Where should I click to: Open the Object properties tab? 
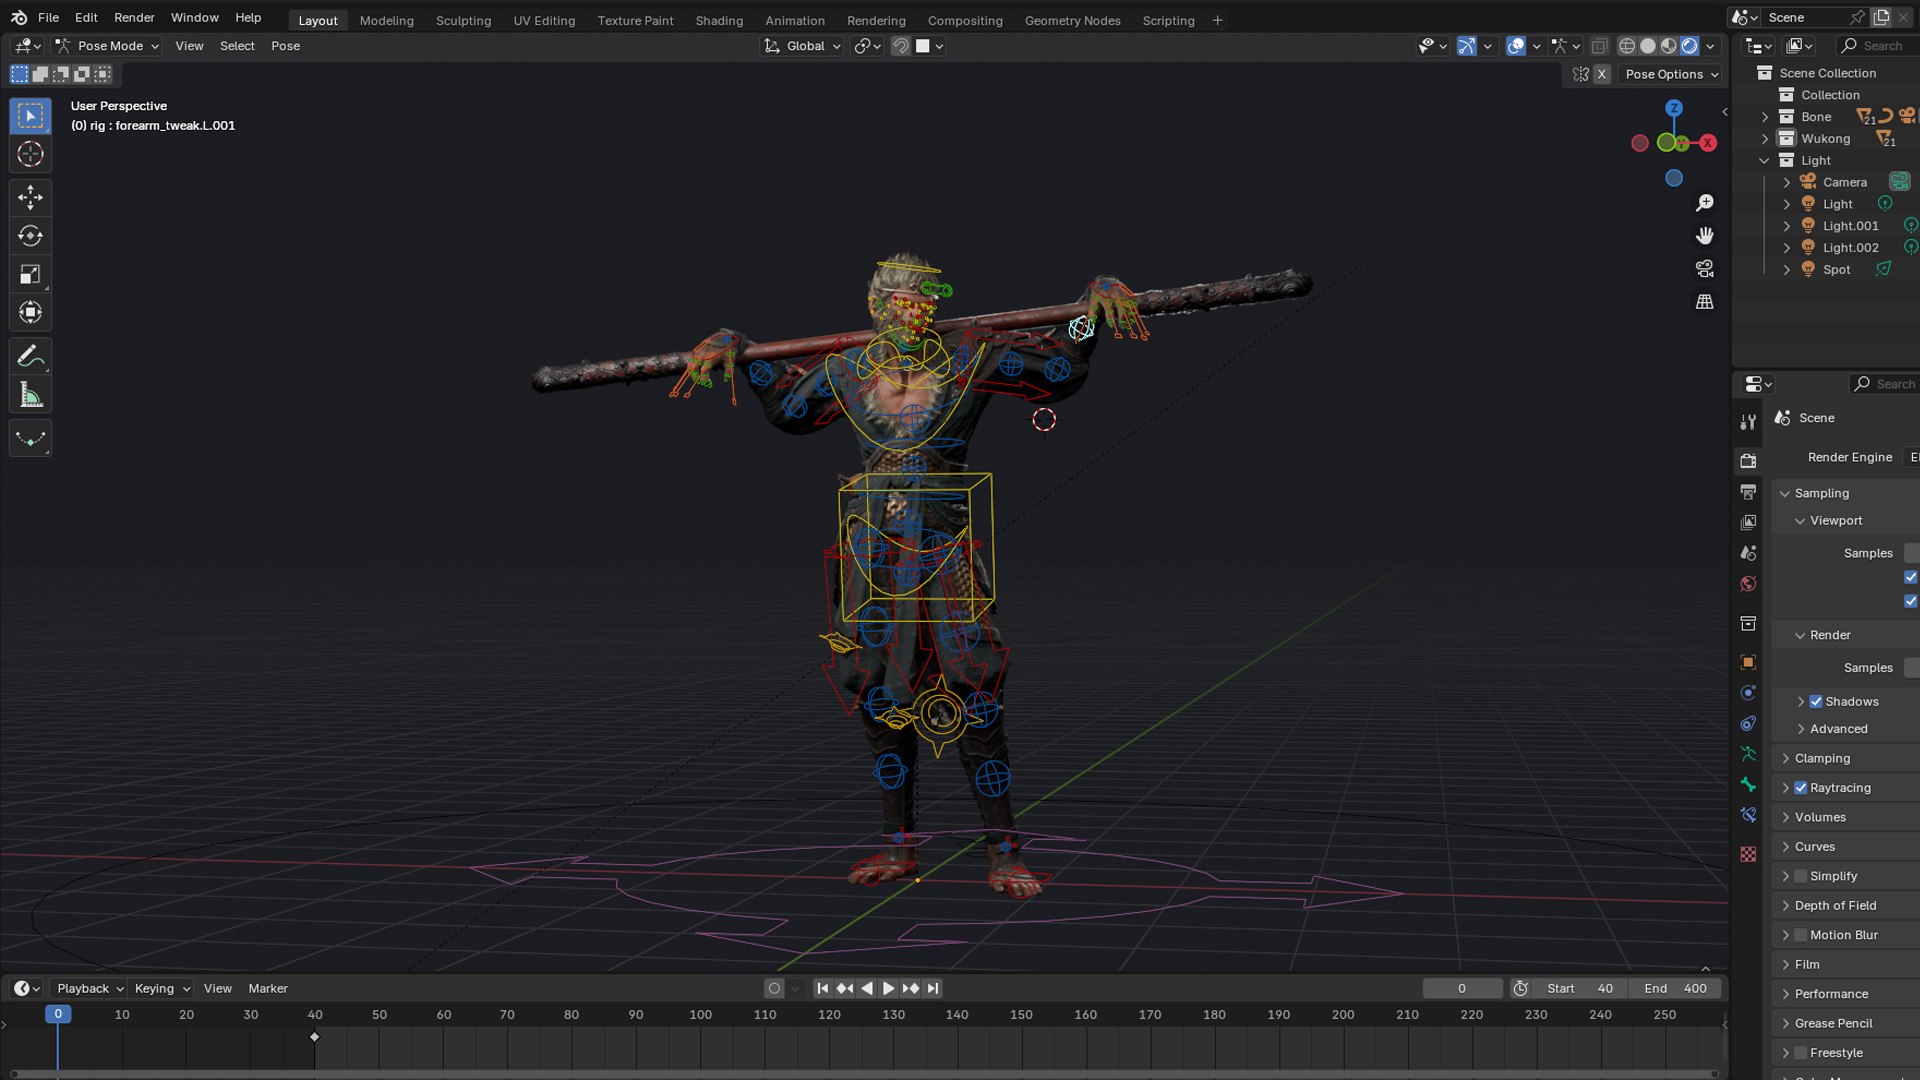1748,662
